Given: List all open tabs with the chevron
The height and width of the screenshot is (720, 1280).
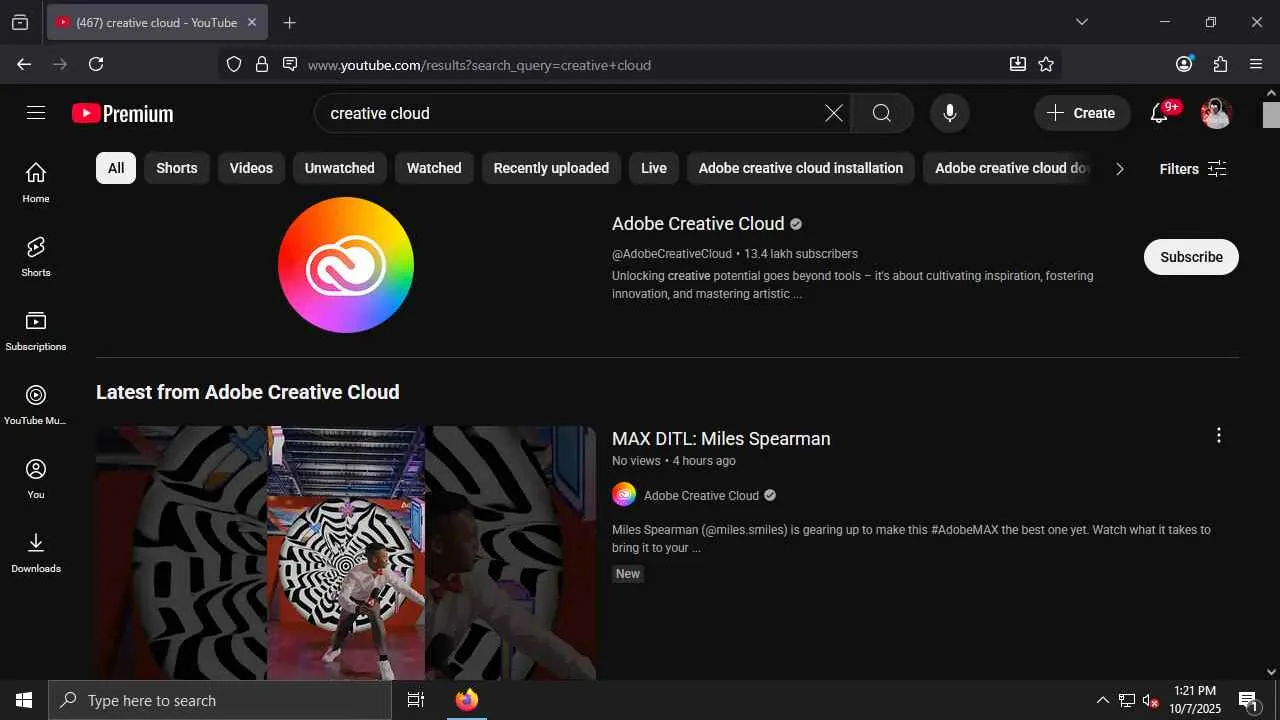Looking at the screenshot, I should click(1081, 22).
